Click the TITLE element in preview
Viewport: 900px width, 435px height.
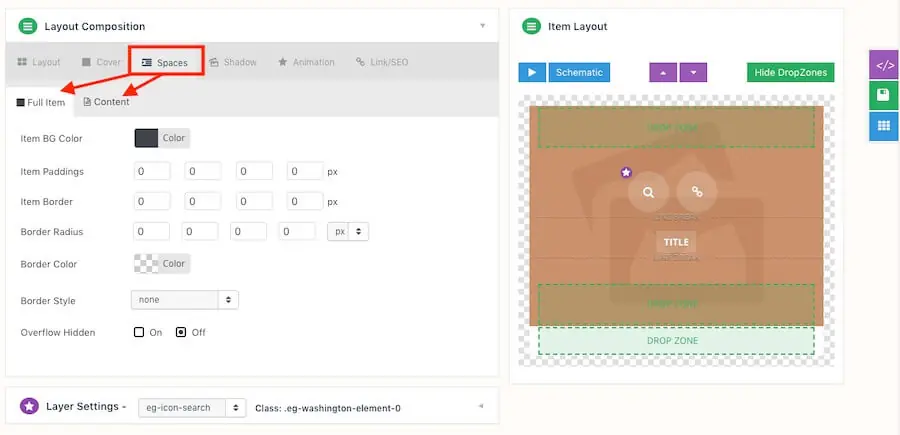[x=676, y=242]
